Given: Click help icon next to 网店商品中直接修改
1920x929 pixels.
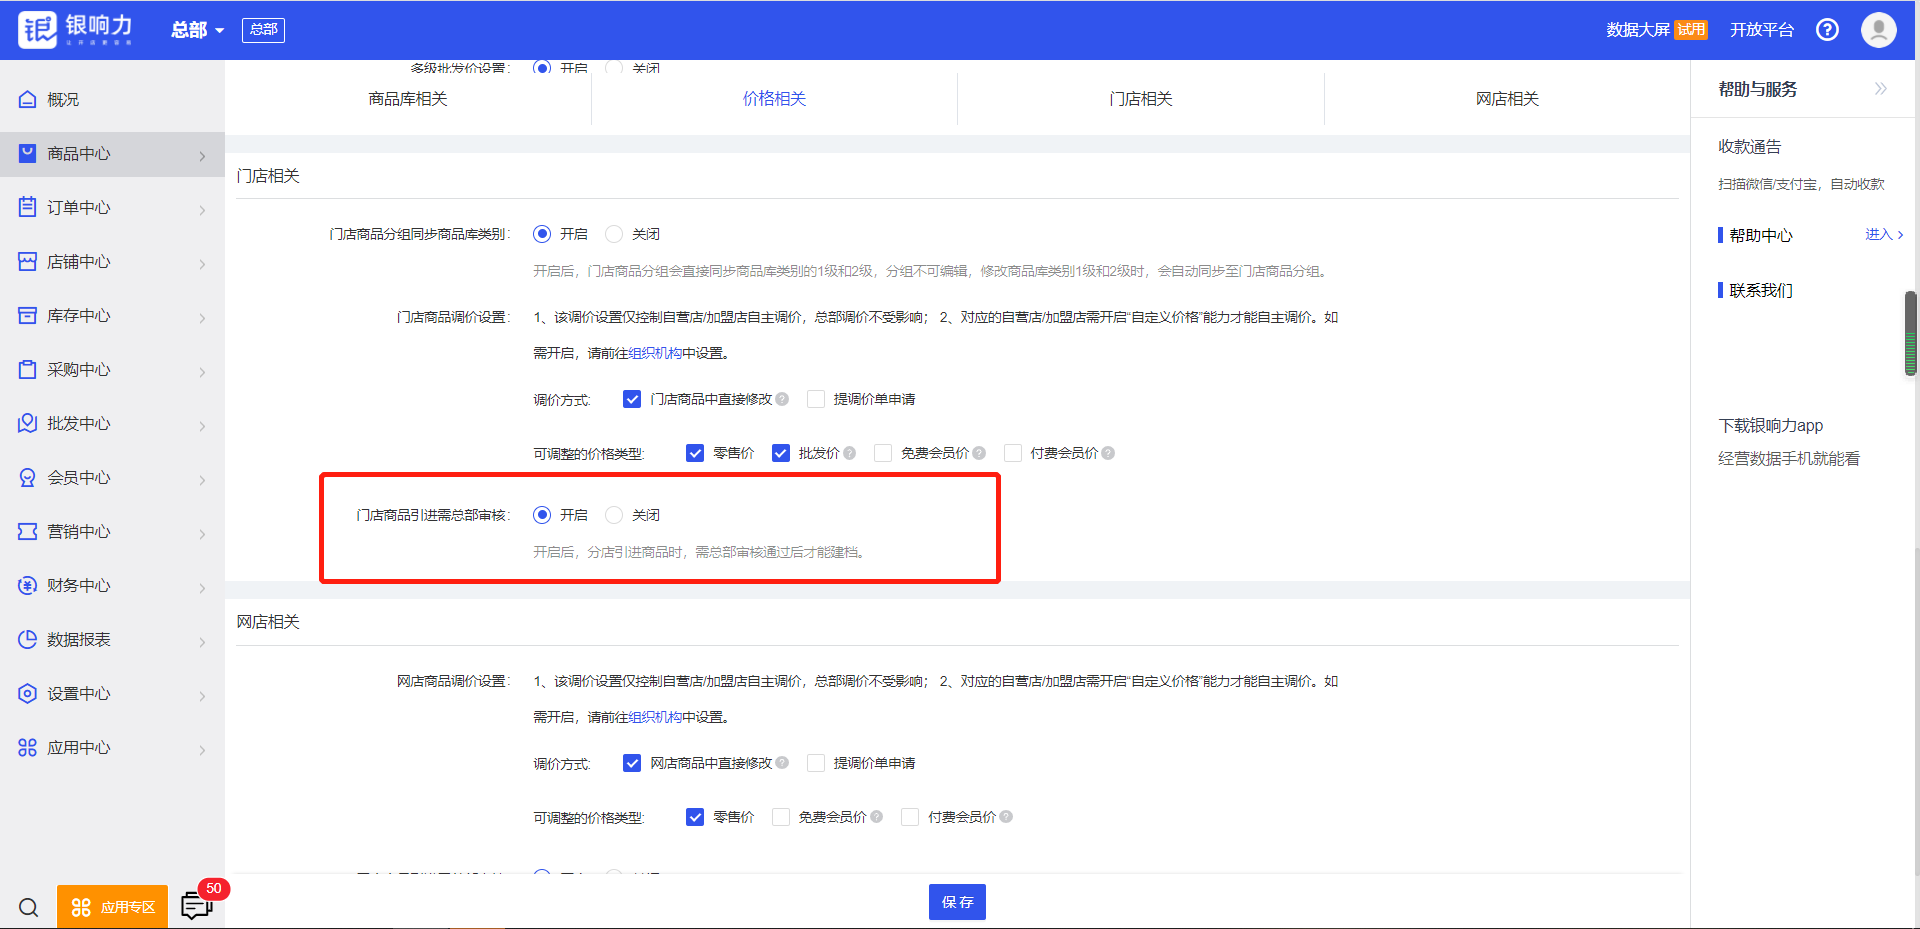Looking at the screenshot, I should 782,763.
